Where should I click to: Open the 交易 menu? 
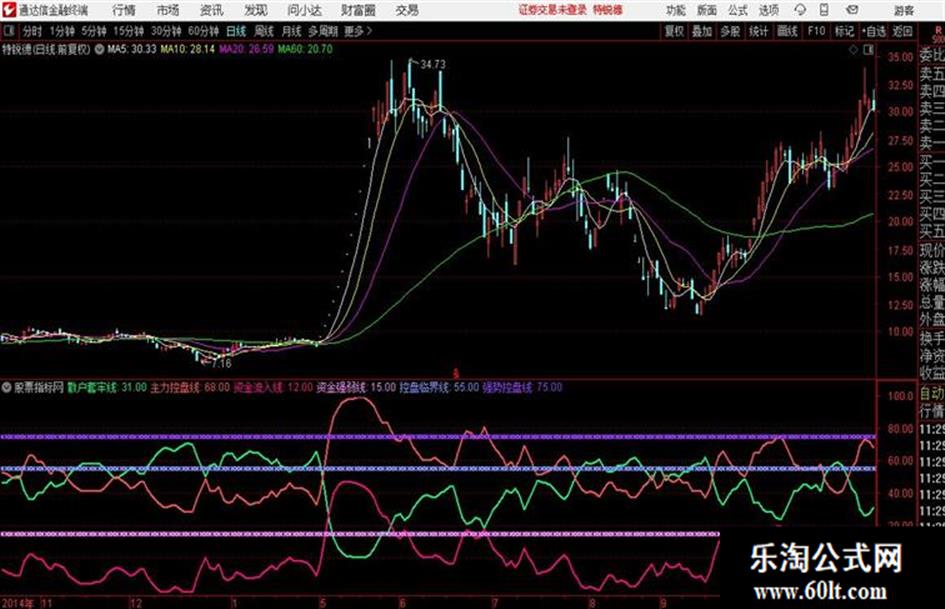pyautogui.click(x=407, y=10)
